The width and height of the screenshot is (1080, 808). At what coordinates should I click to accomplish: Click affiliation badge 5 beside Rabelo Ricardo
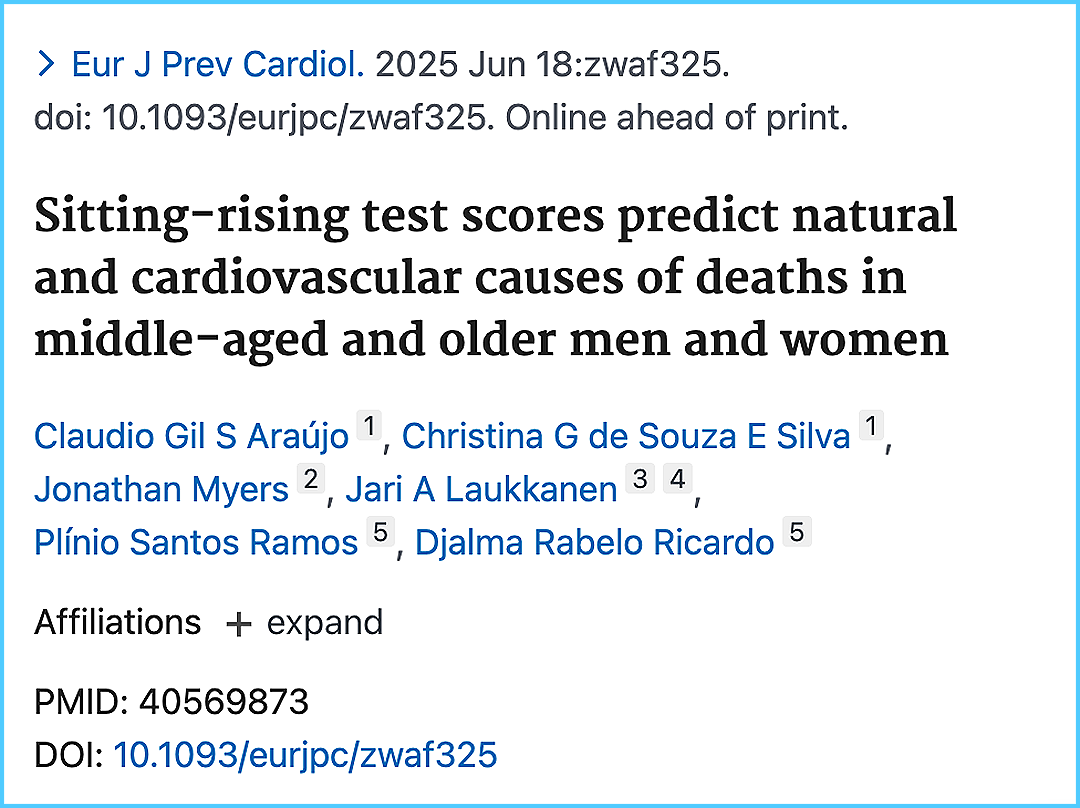pos(796,533)
